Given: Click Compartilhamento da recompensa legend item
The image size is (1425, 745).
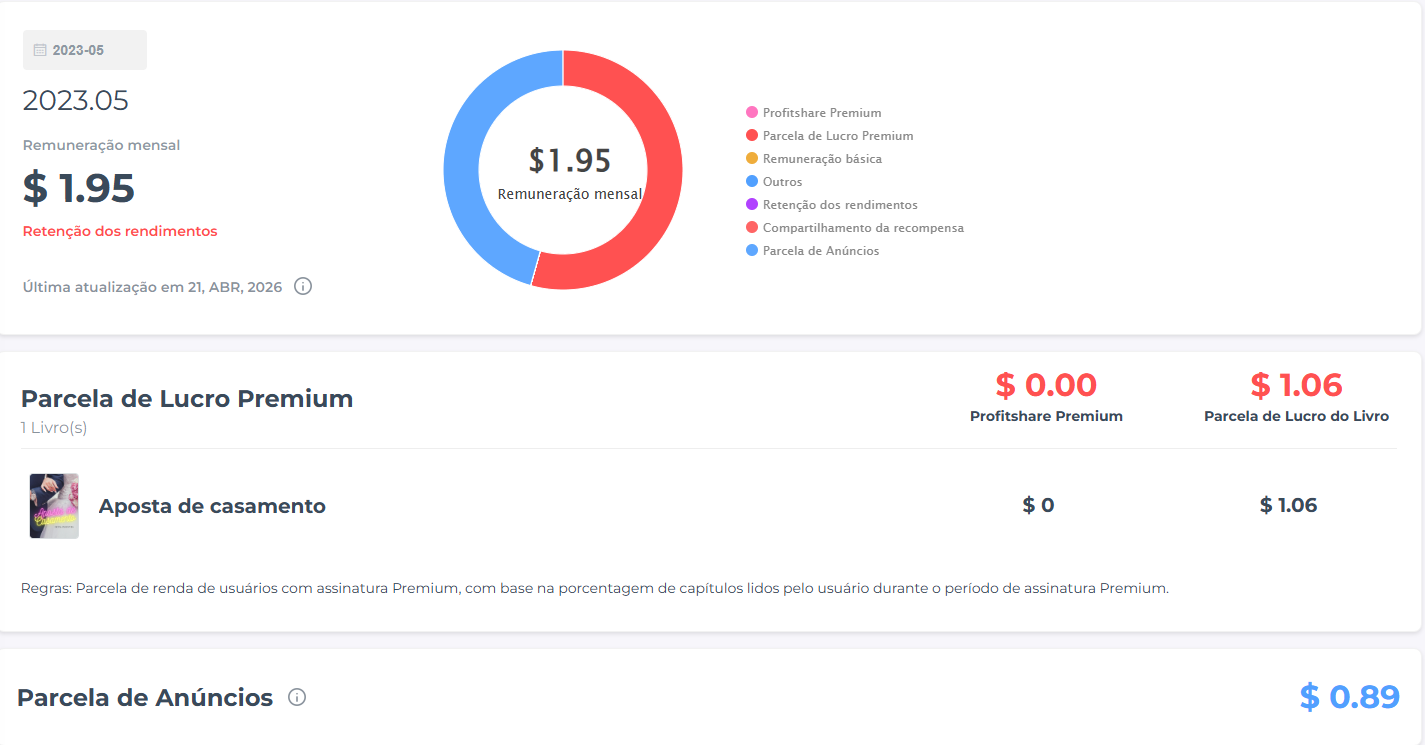Looking at the screenshot, I should click(862, 228).
